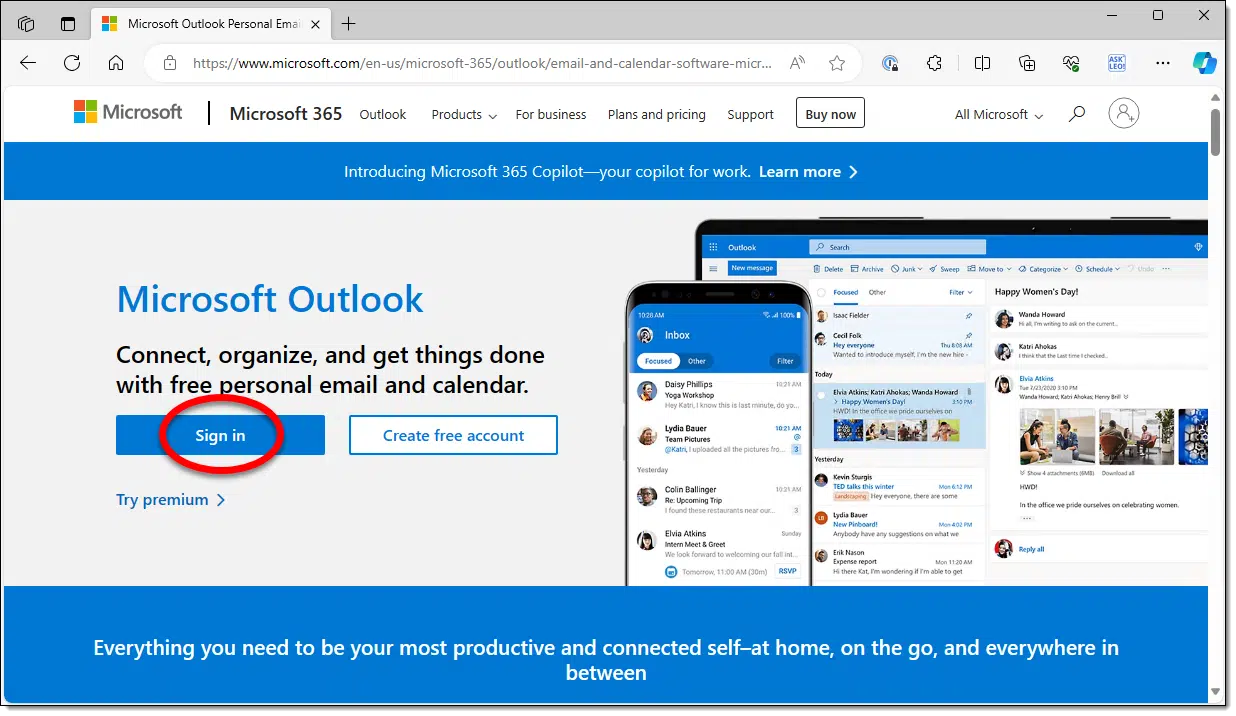Open browser Settings and more menu
This screenshot has height=716, width=1236.
pyautogui.click(x=1162, y=63)
